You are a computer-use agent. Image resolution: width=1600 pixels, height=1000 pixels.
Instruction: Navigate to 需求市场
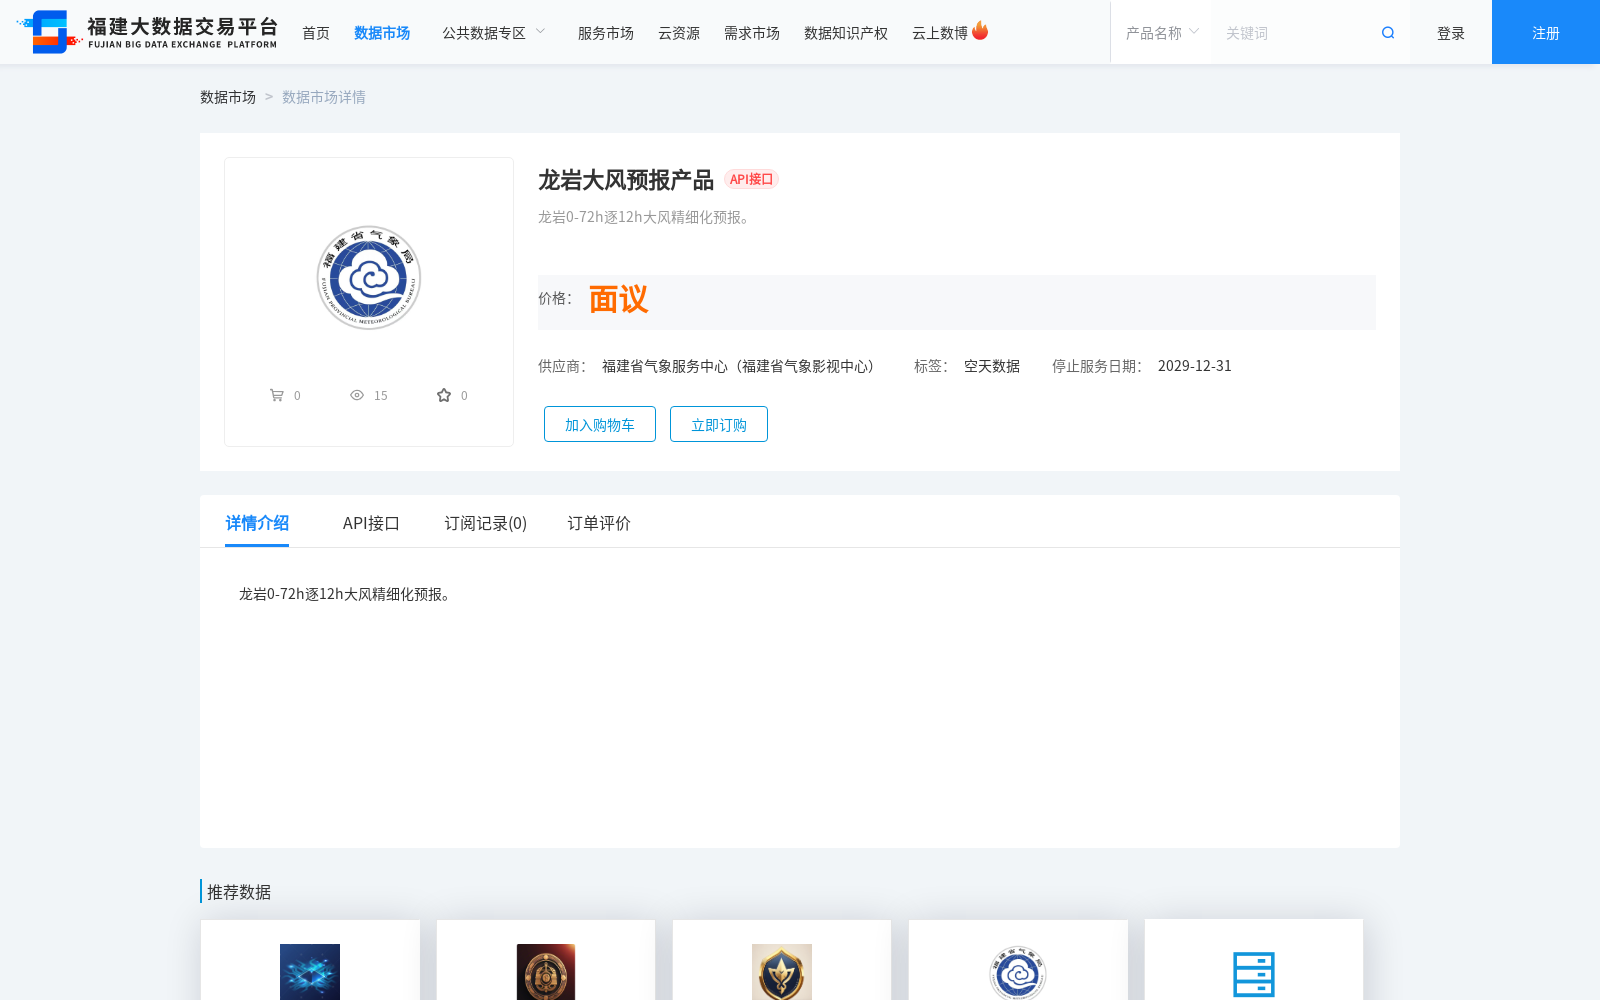pyautogui.click(x=752, y=33)
